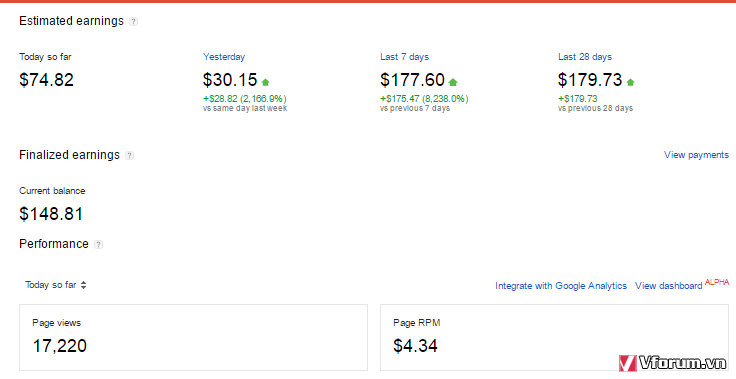Open the Last 7 days report link

pyautogui.click(x=404, y=57)
